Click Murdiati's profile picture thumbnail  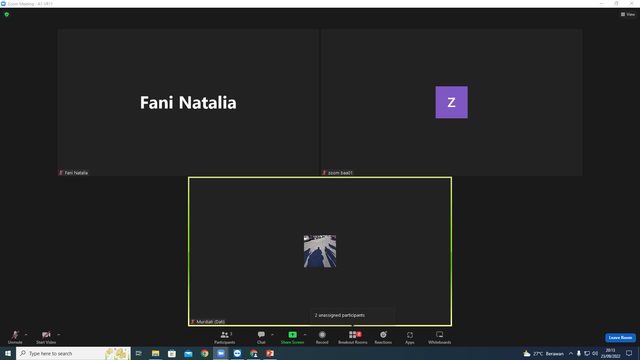tap(320, 251)
